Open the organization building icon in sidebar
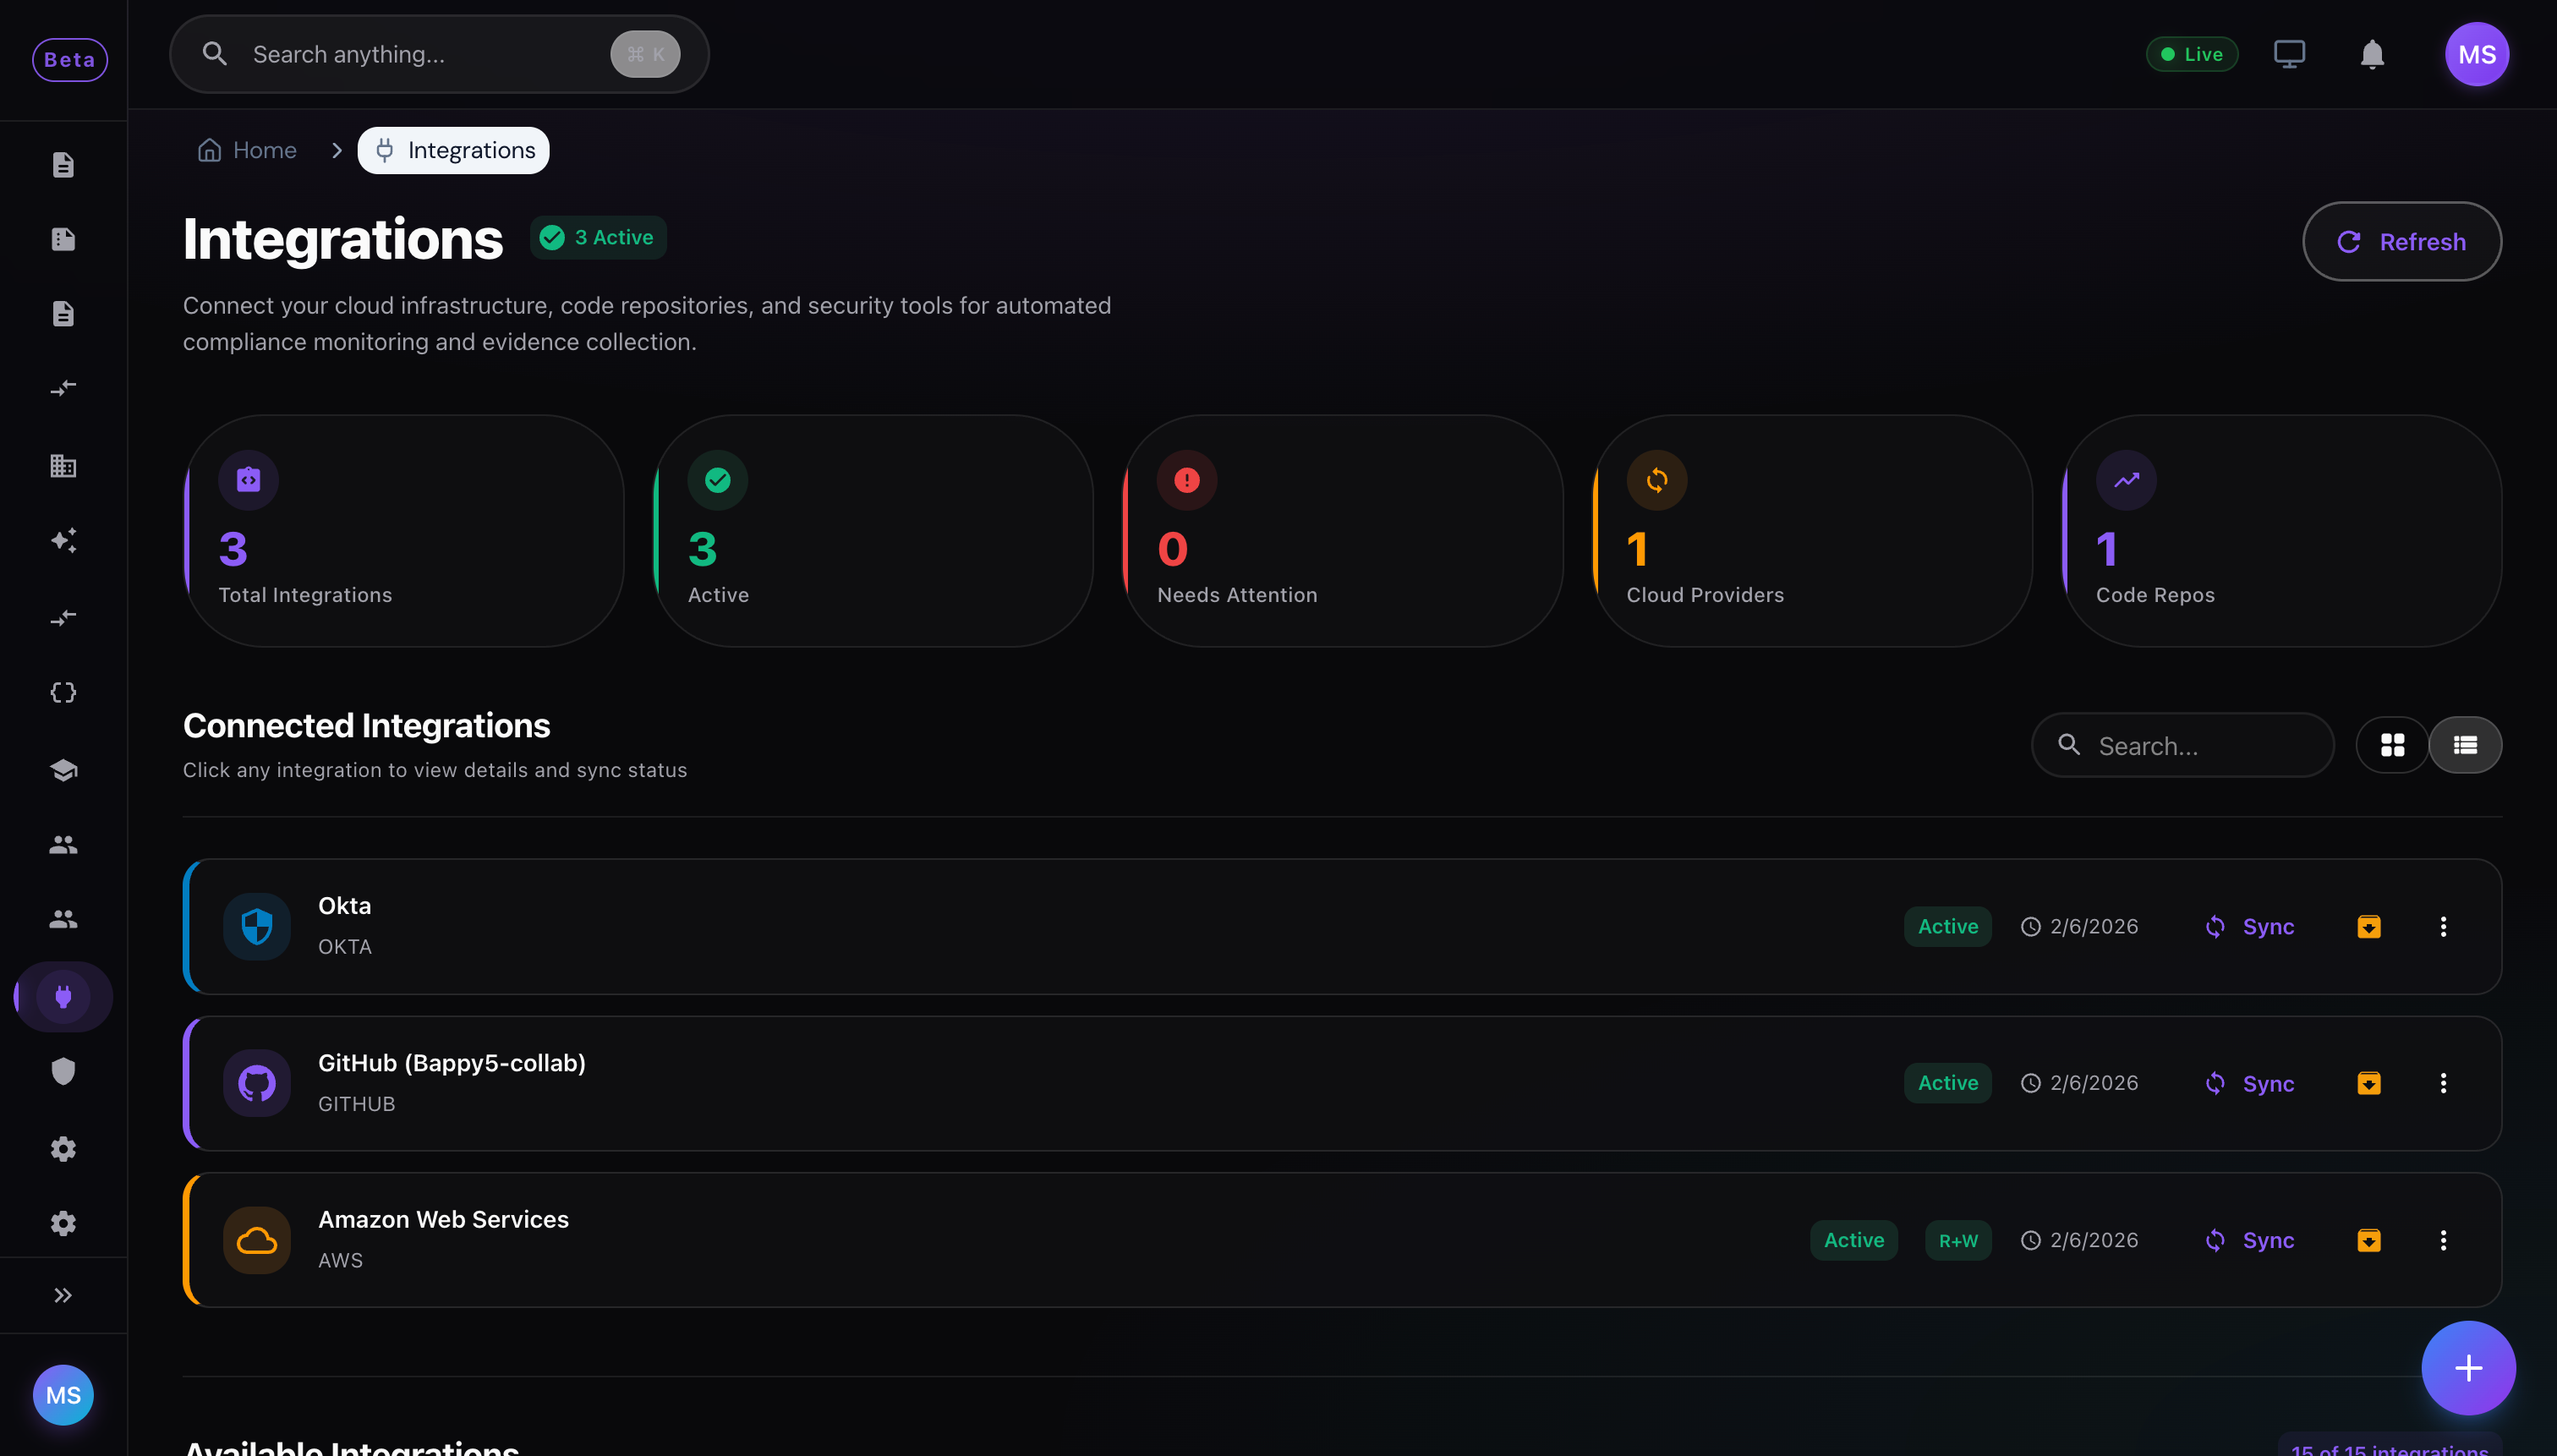Viewport: 2557px width, 1456px height. 63,465
